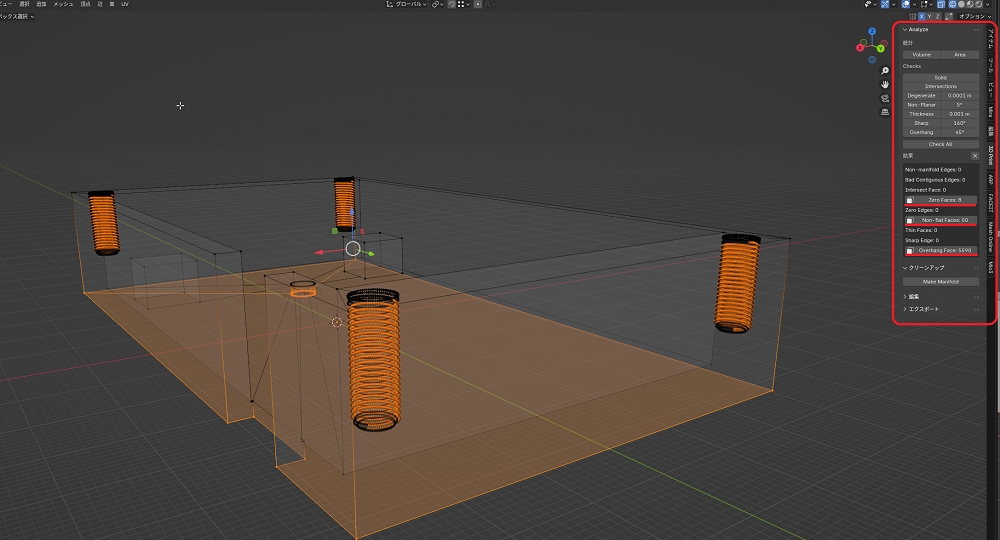This screenshot has width=1000, height=540.
Task: Collapse the Analyze panel section
Action: (x=918, y=30)
